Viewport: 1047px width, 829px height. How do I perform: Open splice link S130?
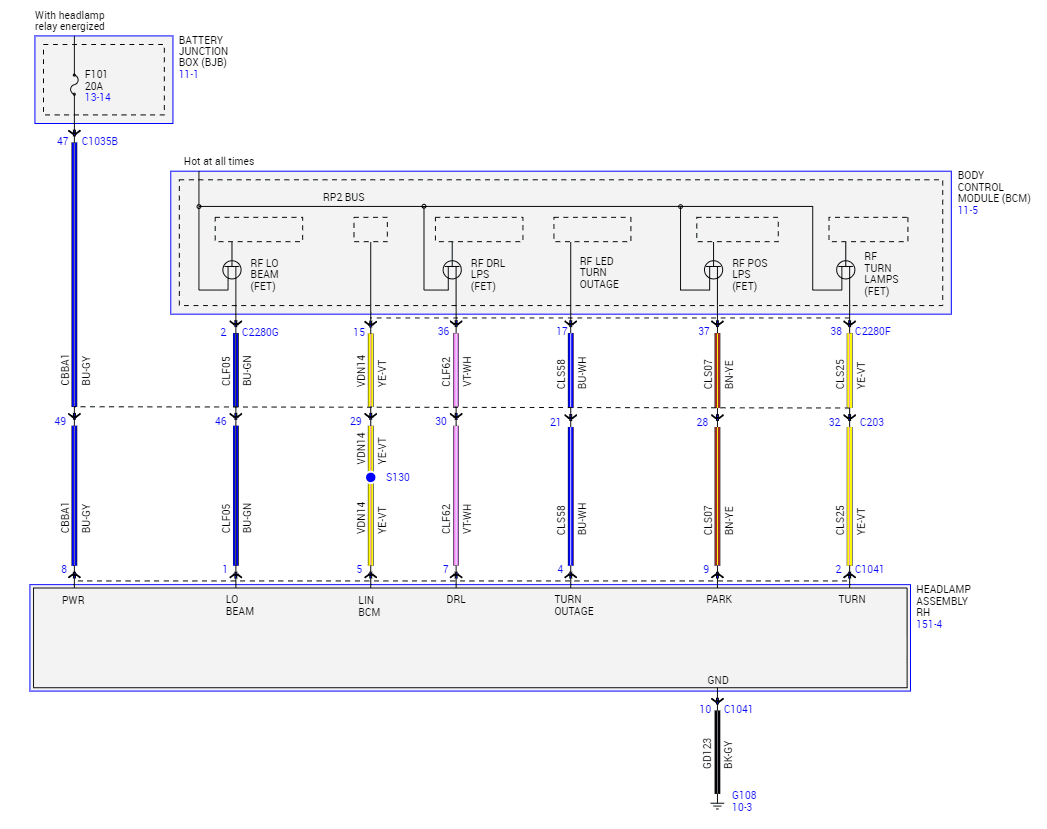pyautogui.click(x=397, y=477)
